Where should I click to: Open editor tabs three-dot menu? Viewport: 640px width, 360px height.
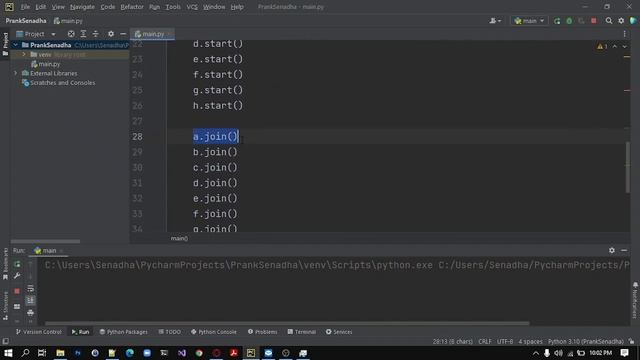624,34
